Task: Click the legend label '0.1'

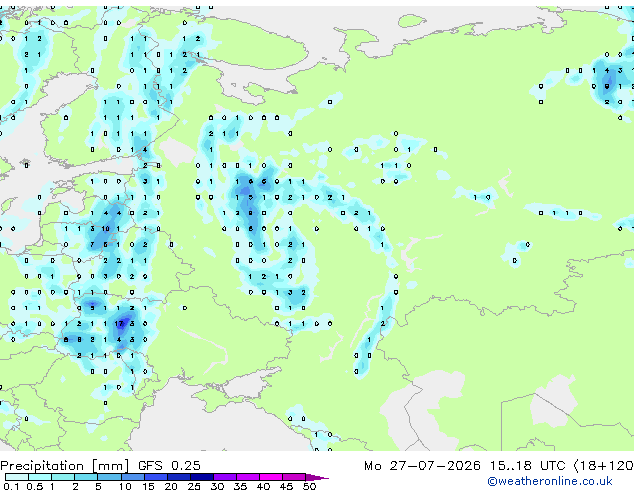Action: pyautogui.click(x=11, y=486)
